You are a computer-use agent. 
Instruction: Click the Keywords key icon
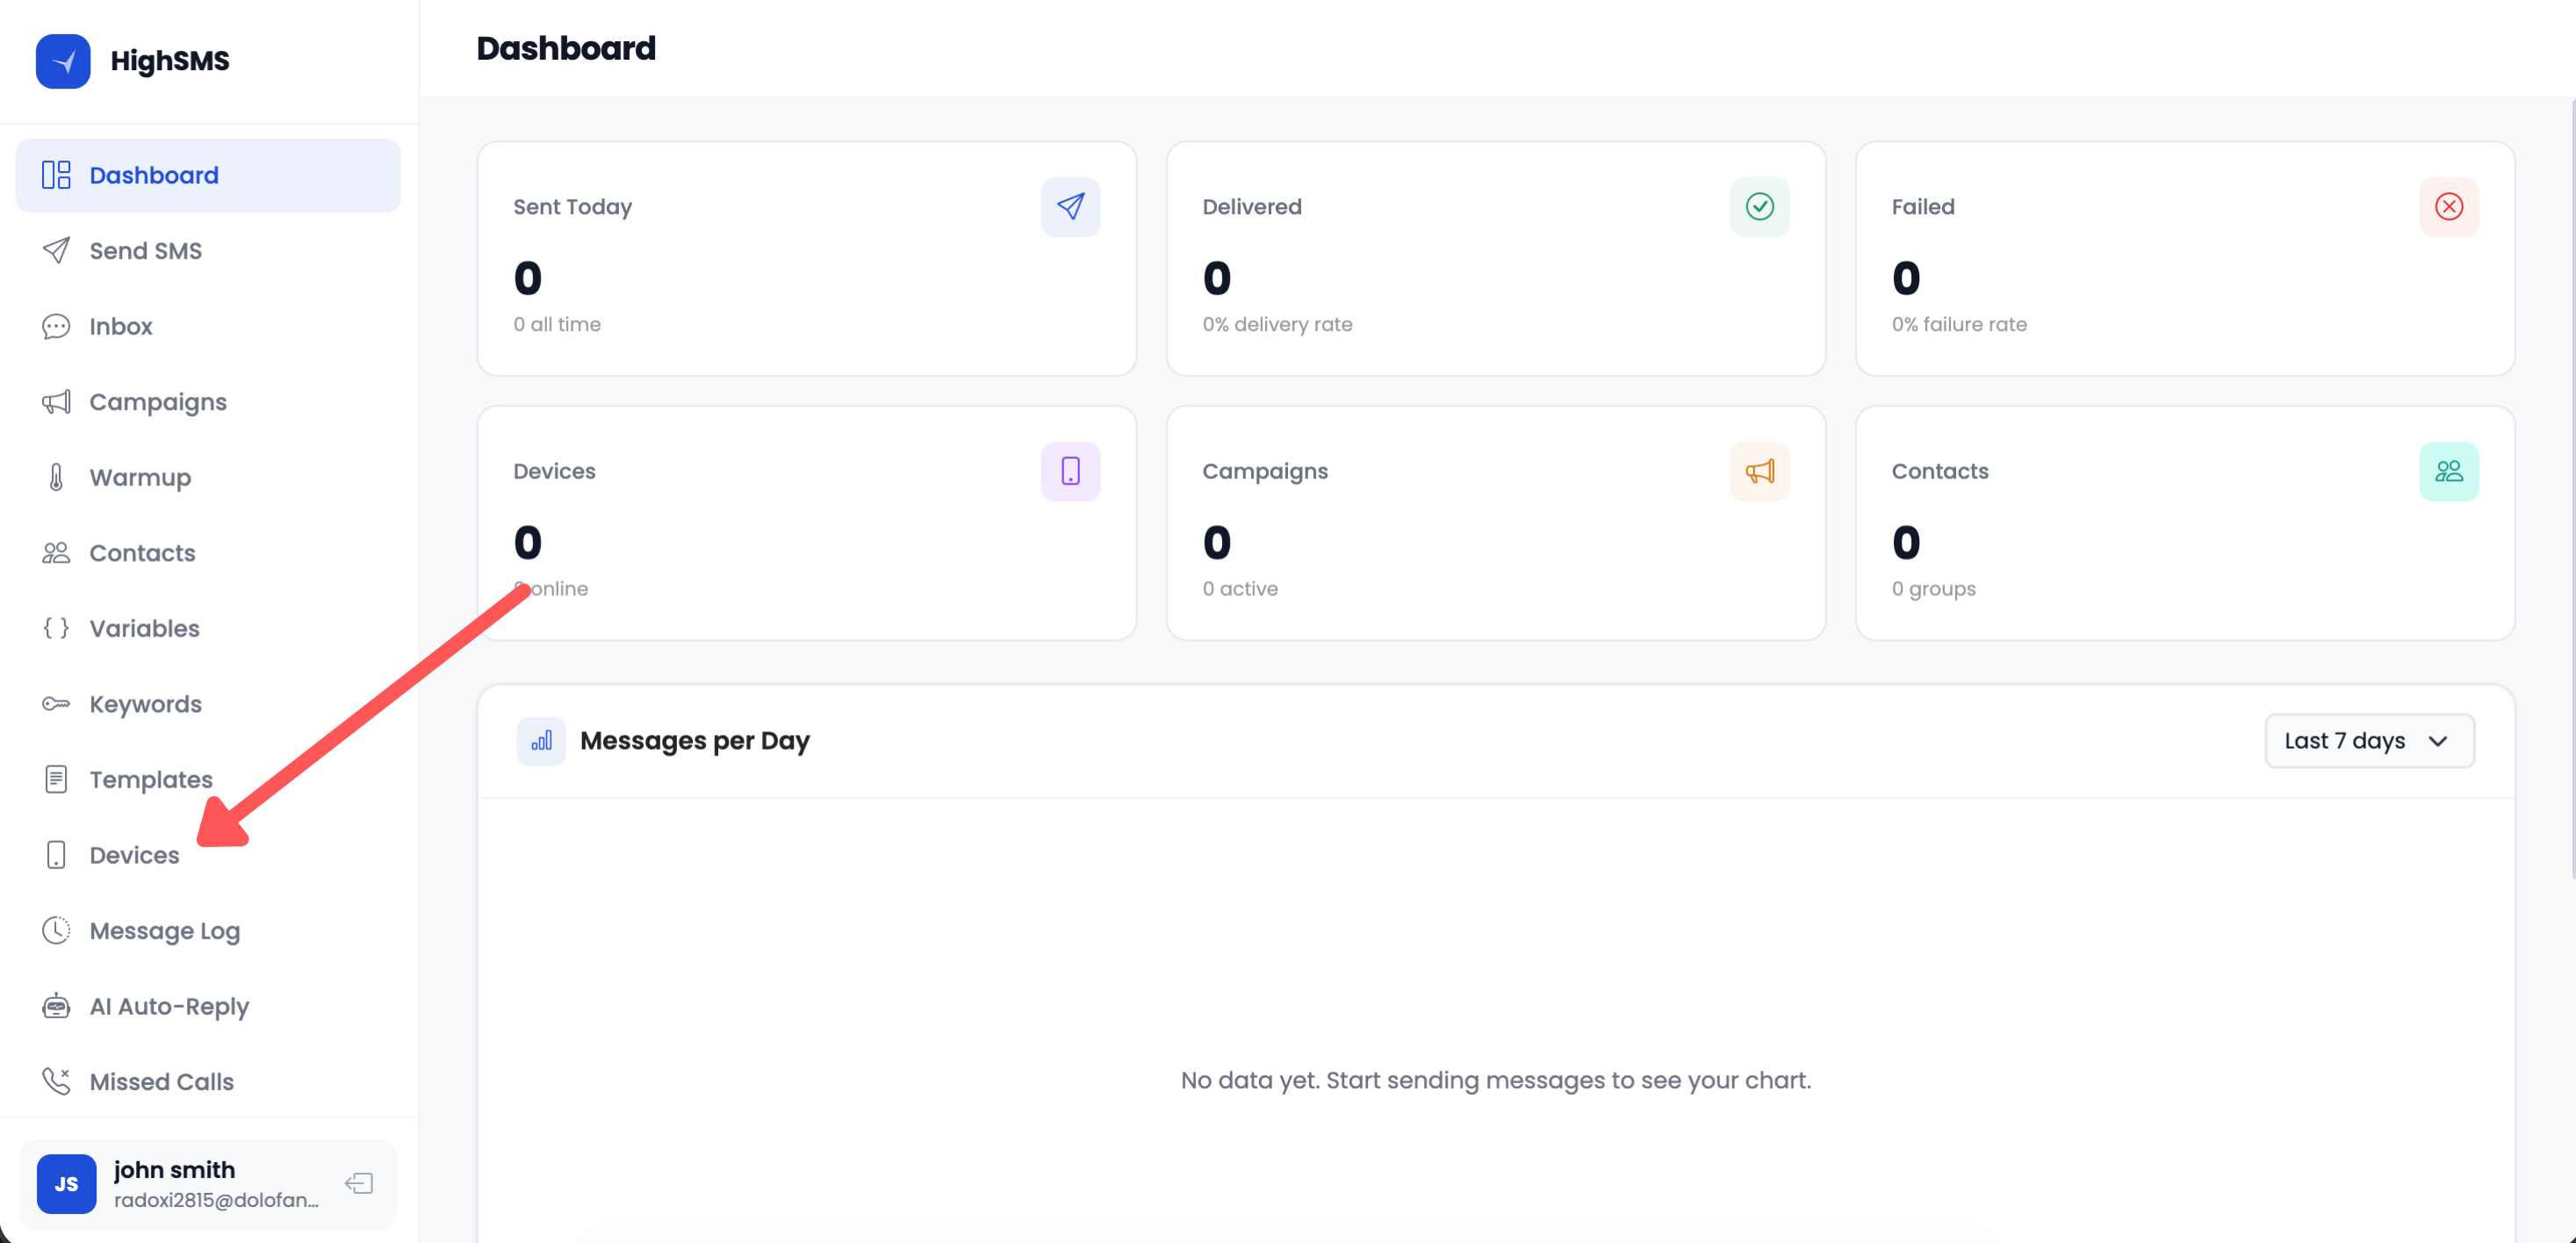pyautogui.click(x=56, y=704)
